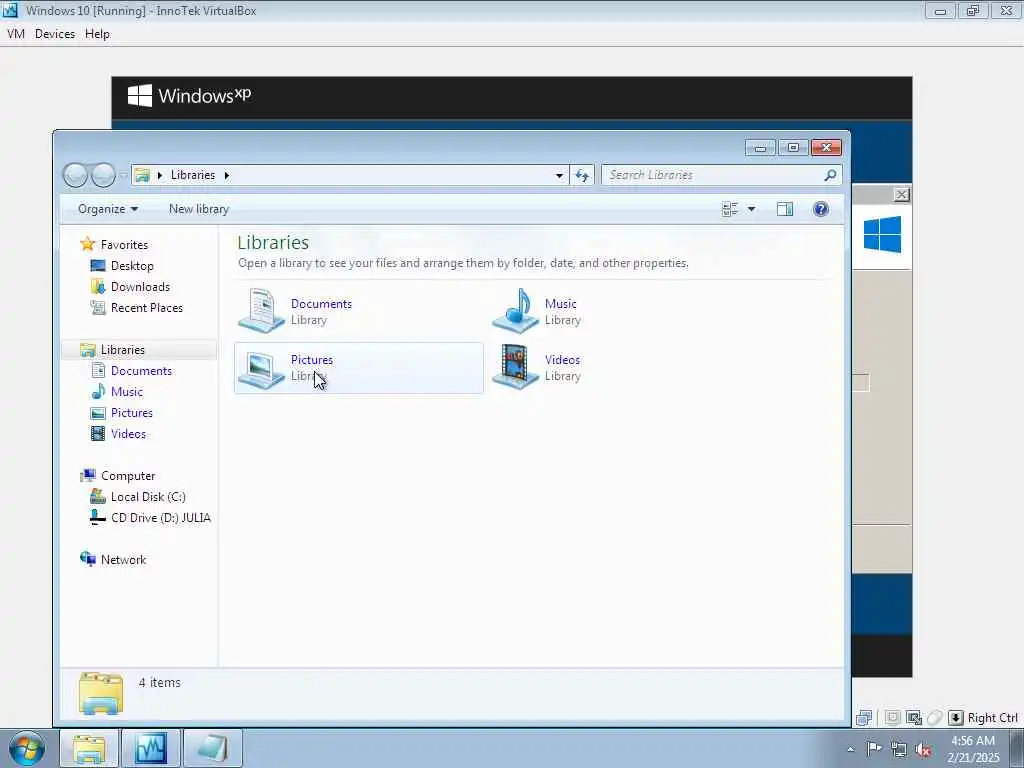Open Downloads in Favorites sidebar
The height and width of the screenshot is (768, 1024).
coord(140,287)
